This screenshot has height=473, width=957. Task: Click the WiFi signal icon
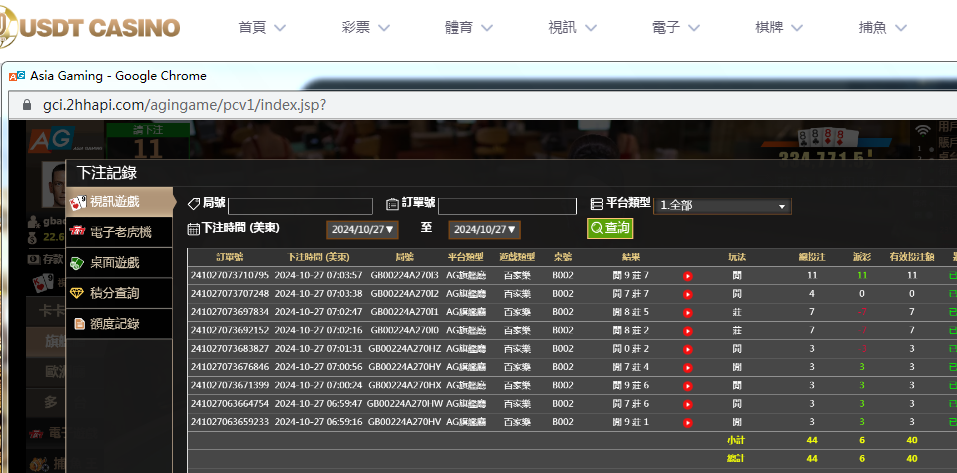922,130
